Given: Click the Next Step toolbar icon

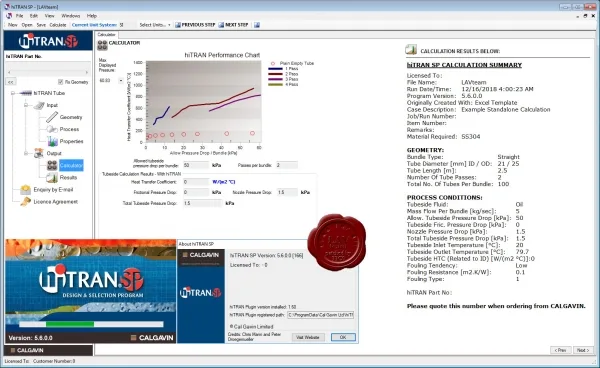Looking at the screenshot, I should (x=221, y=25).
